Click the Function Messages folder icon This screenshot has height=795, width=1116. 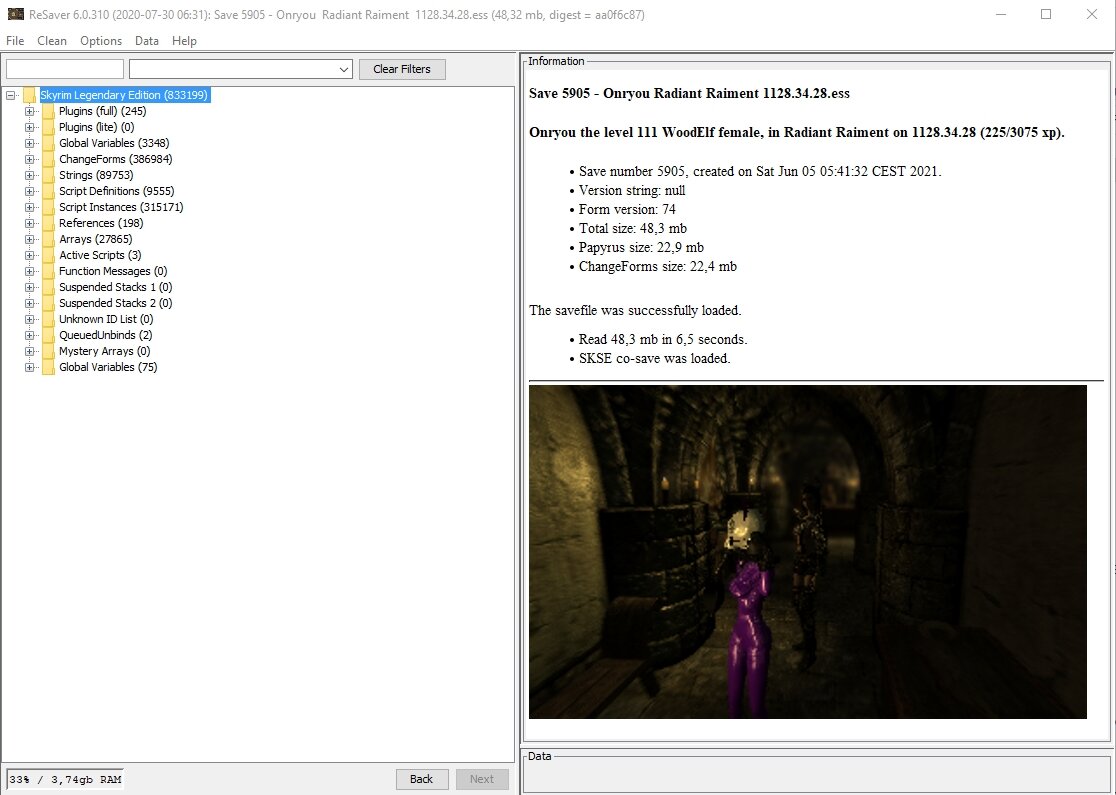(48, 271)
